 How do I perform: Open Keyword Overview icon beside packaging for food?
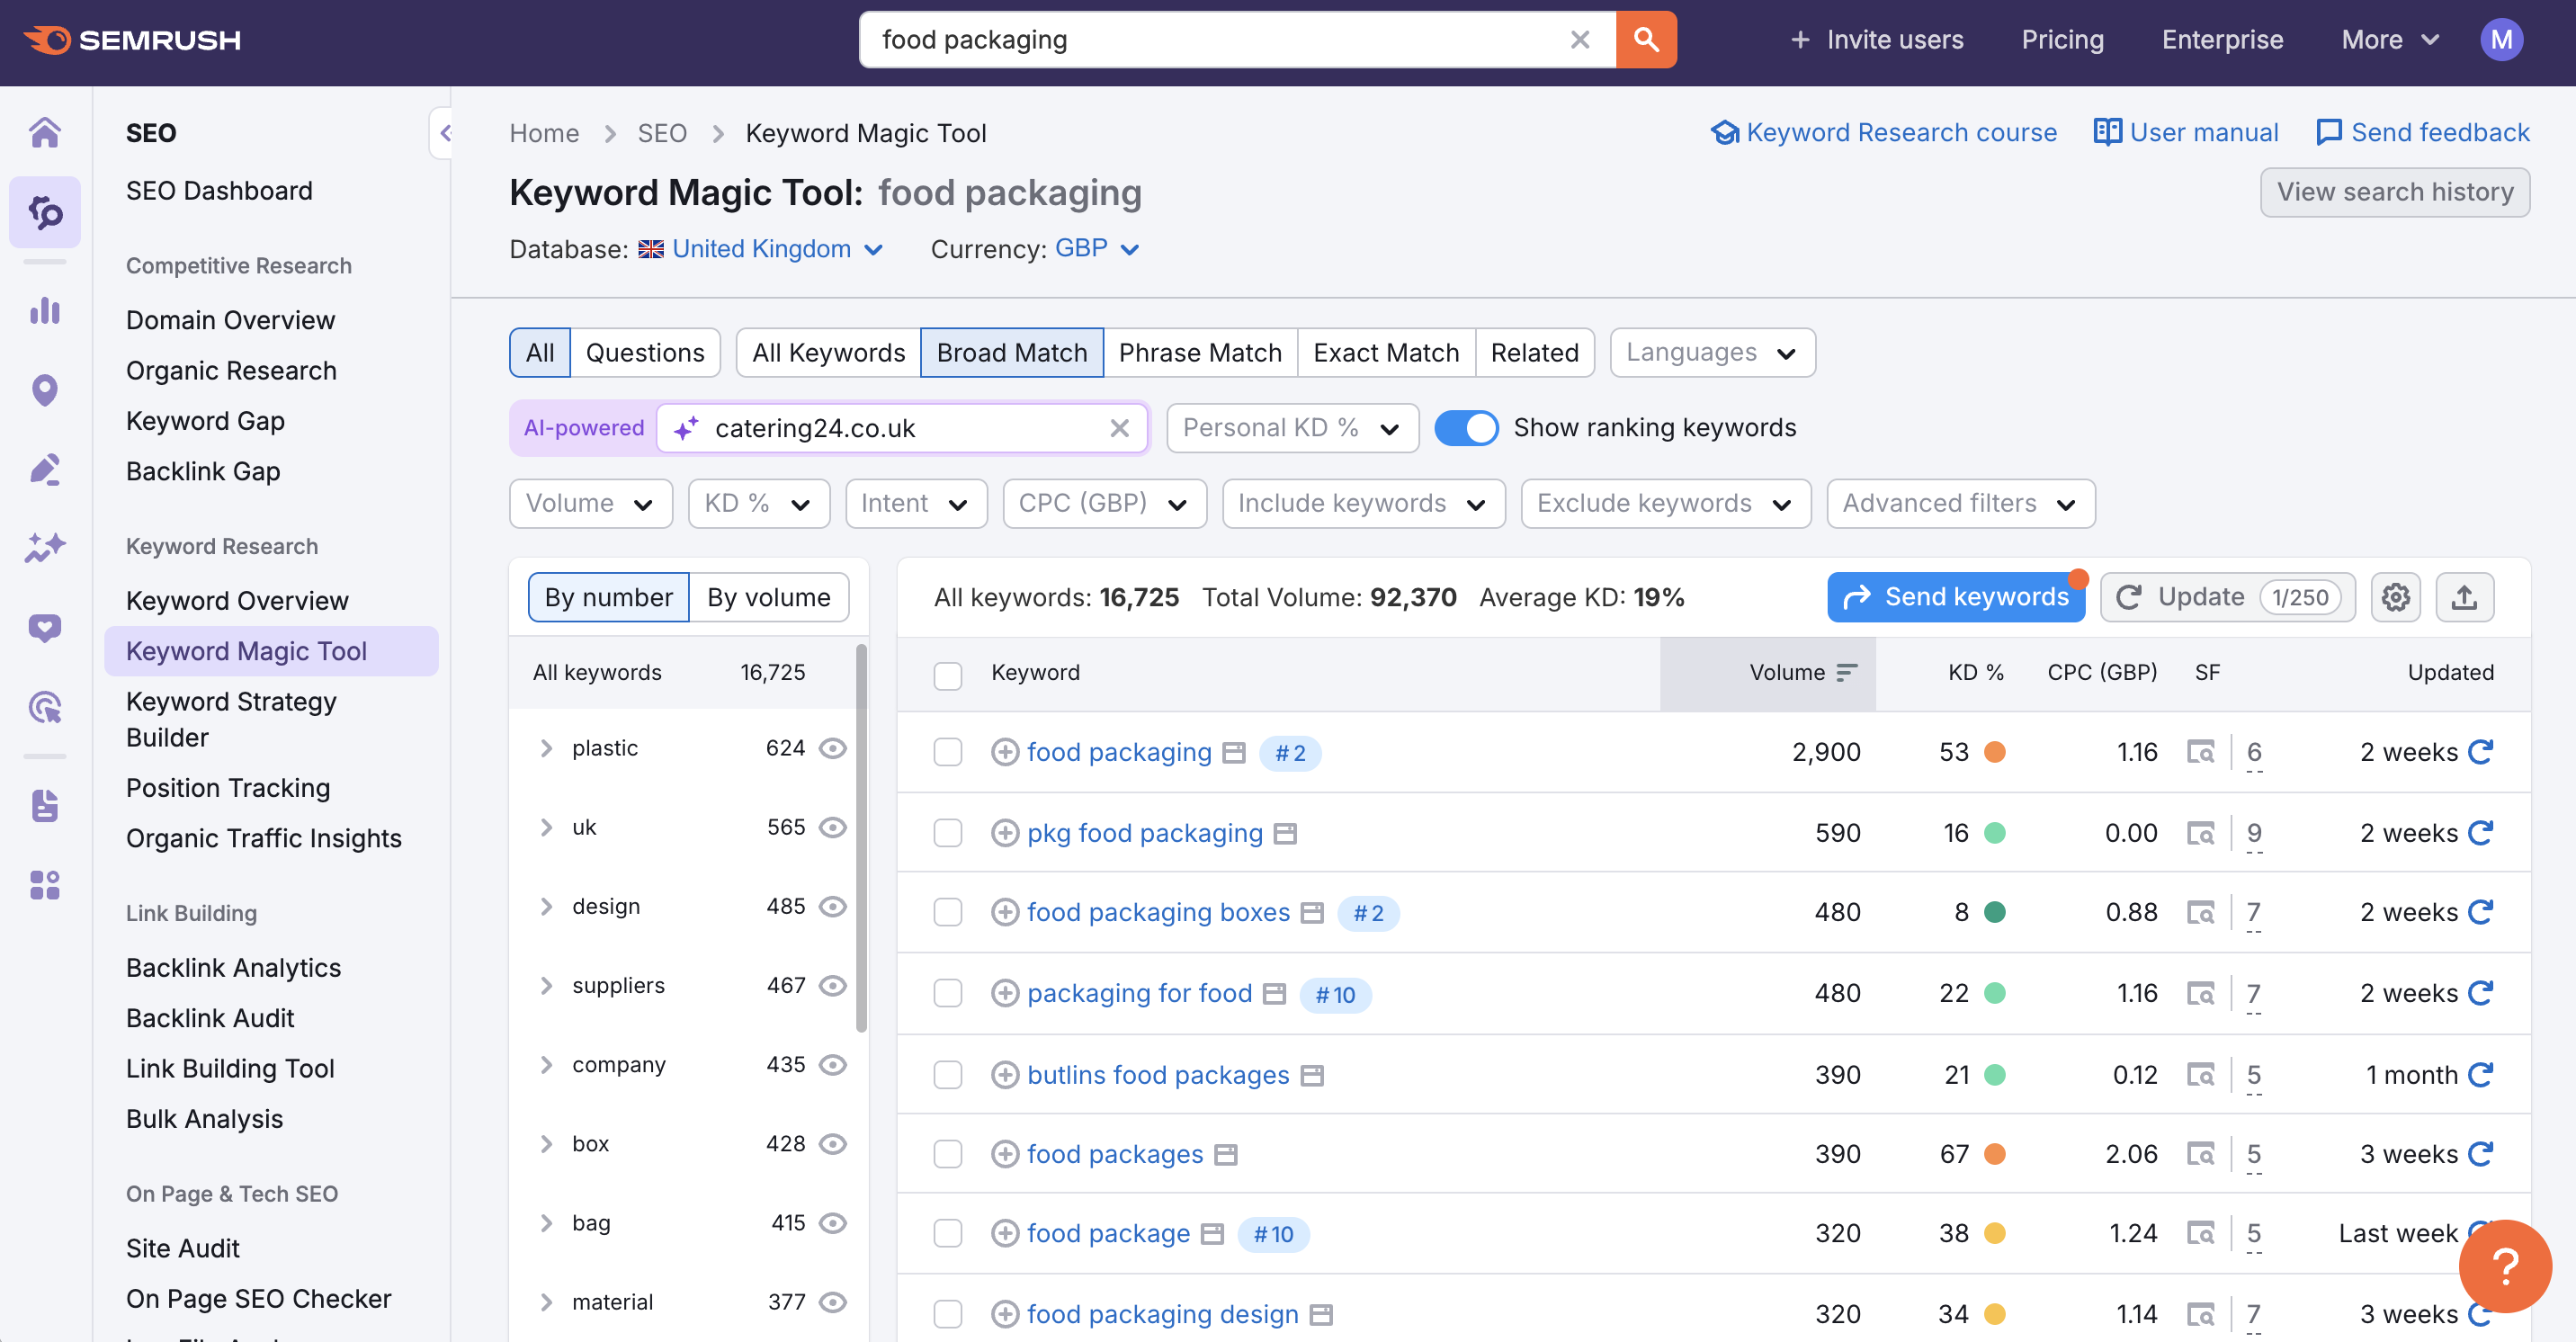(1274, 994)
